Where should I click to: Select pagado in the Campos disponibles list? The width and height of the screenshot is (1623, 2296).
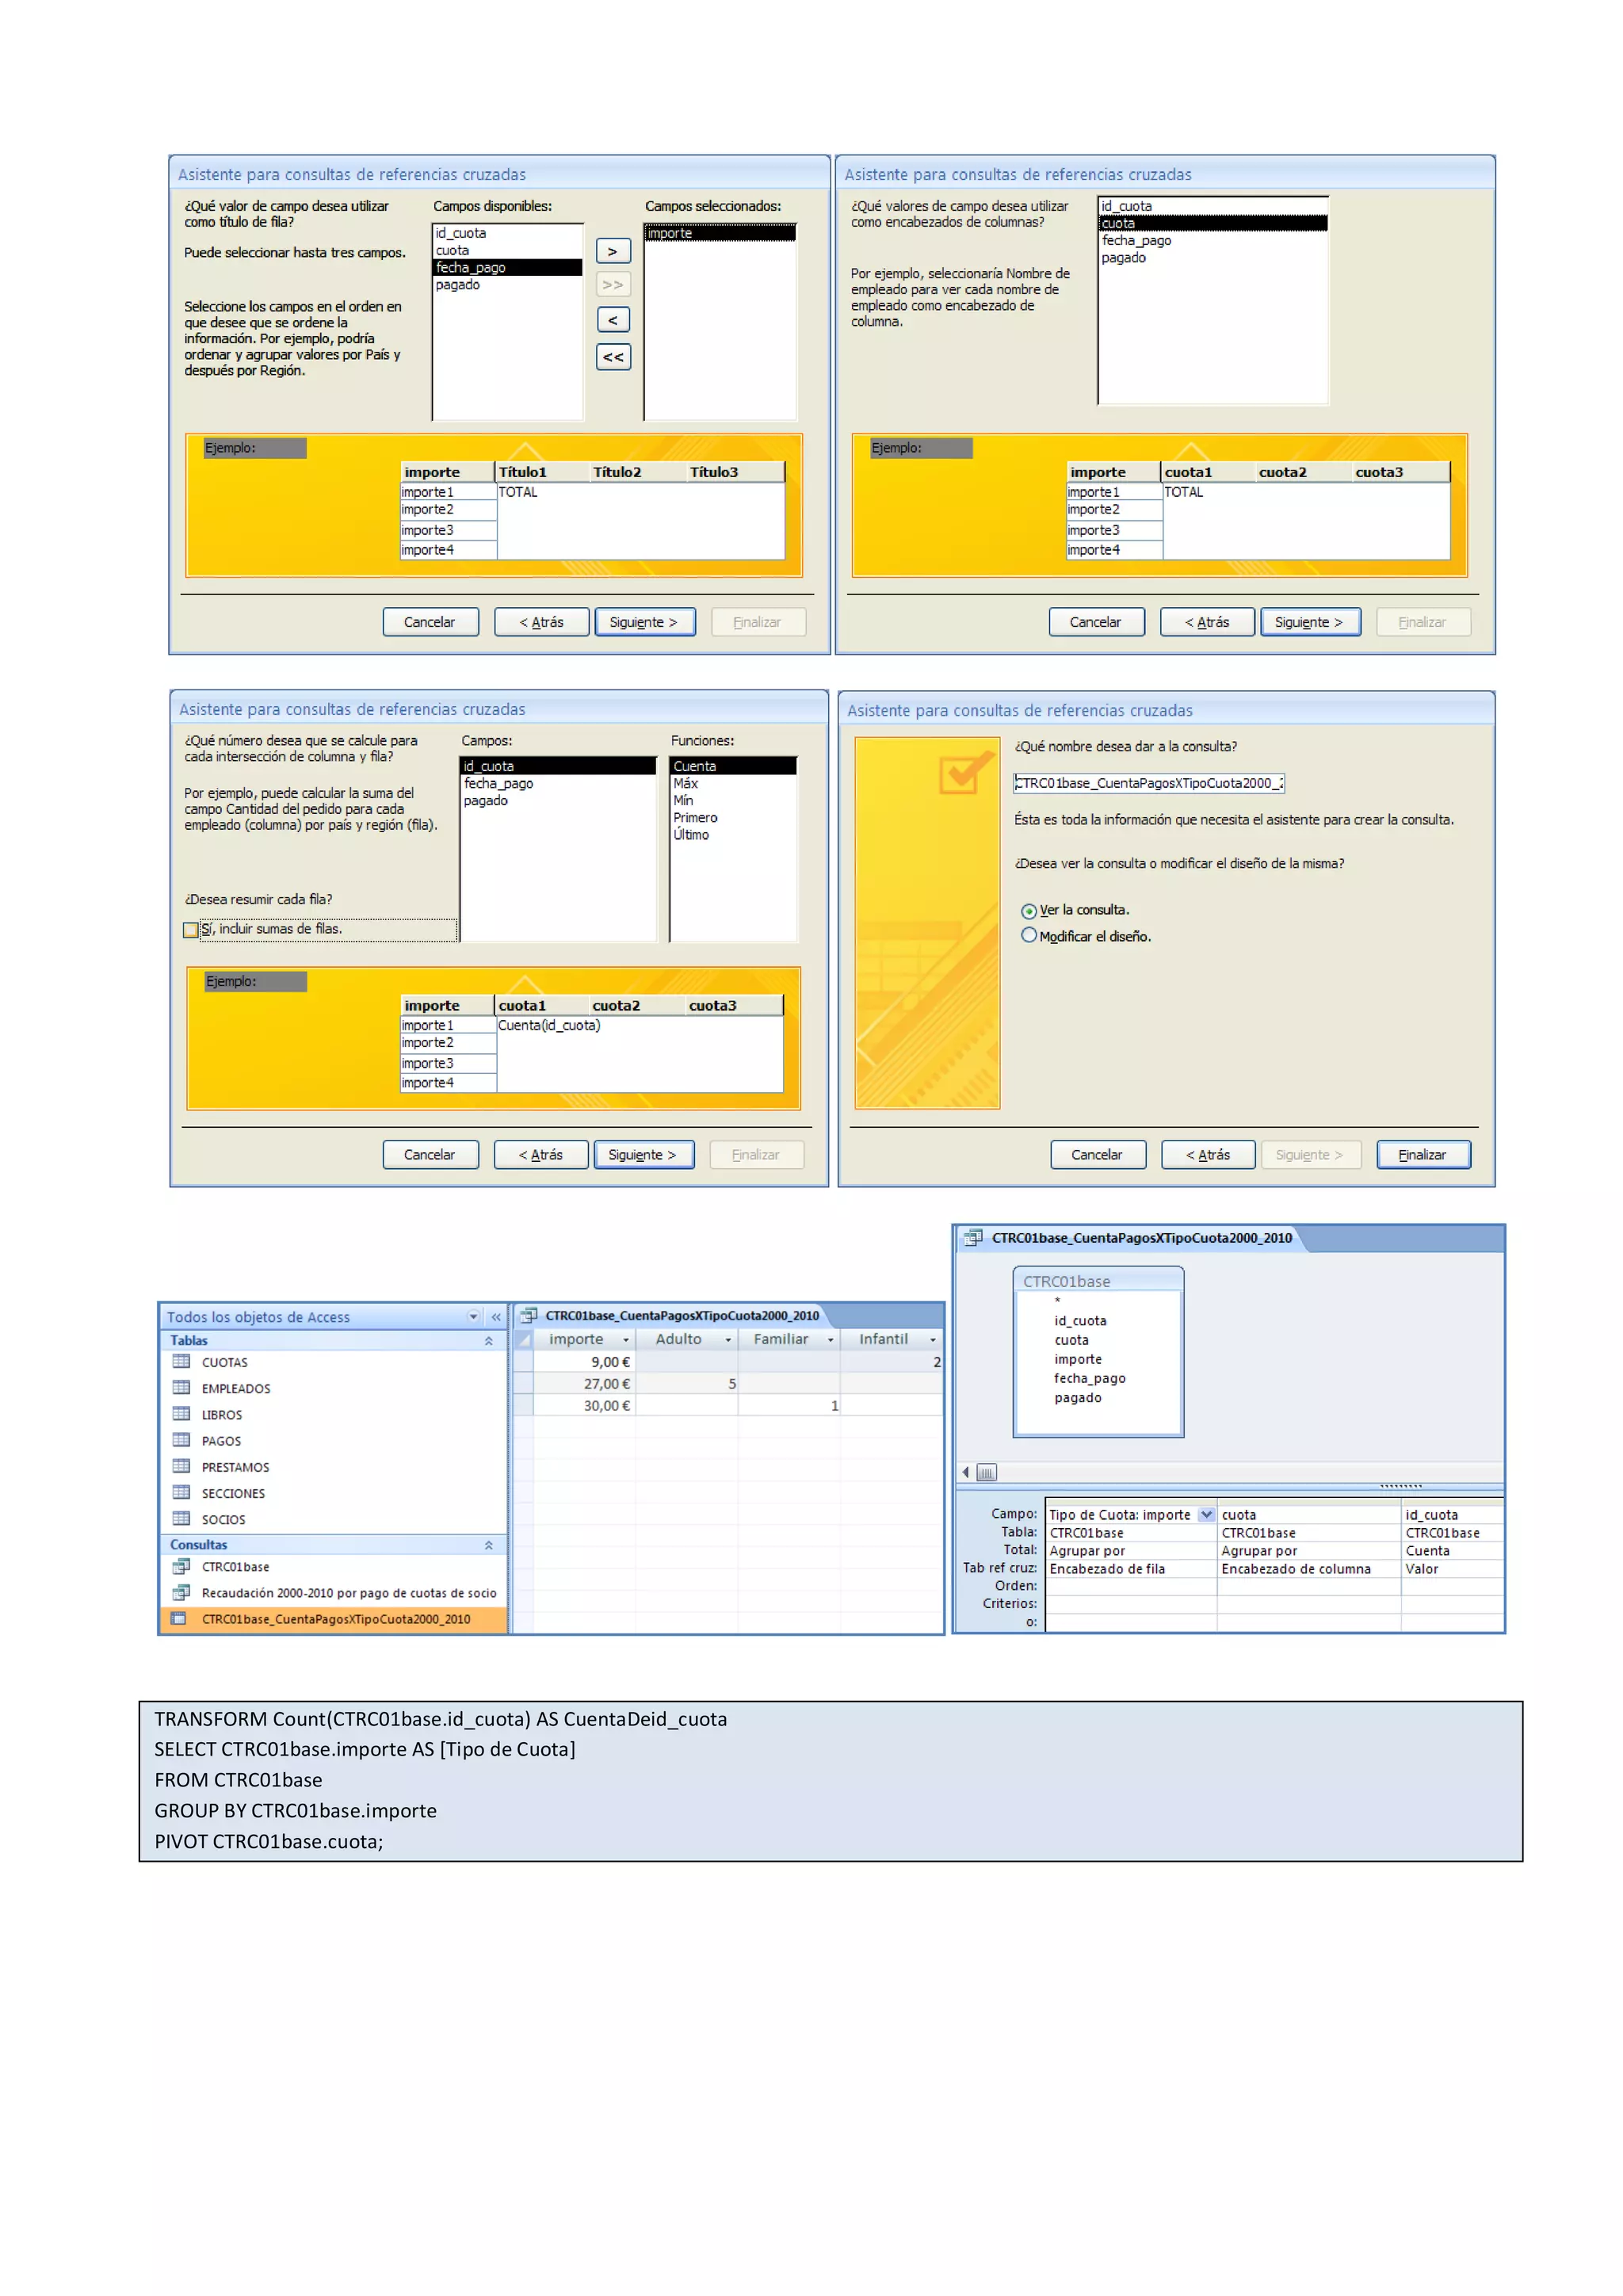507,285
